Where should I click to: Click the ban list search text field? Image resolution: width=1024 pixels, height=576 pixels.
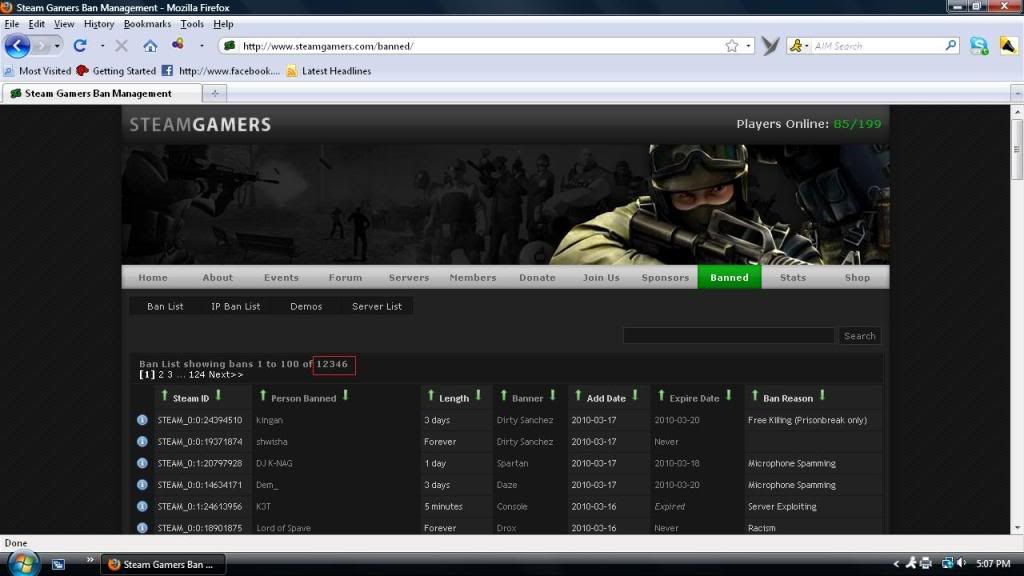point(729,336)
